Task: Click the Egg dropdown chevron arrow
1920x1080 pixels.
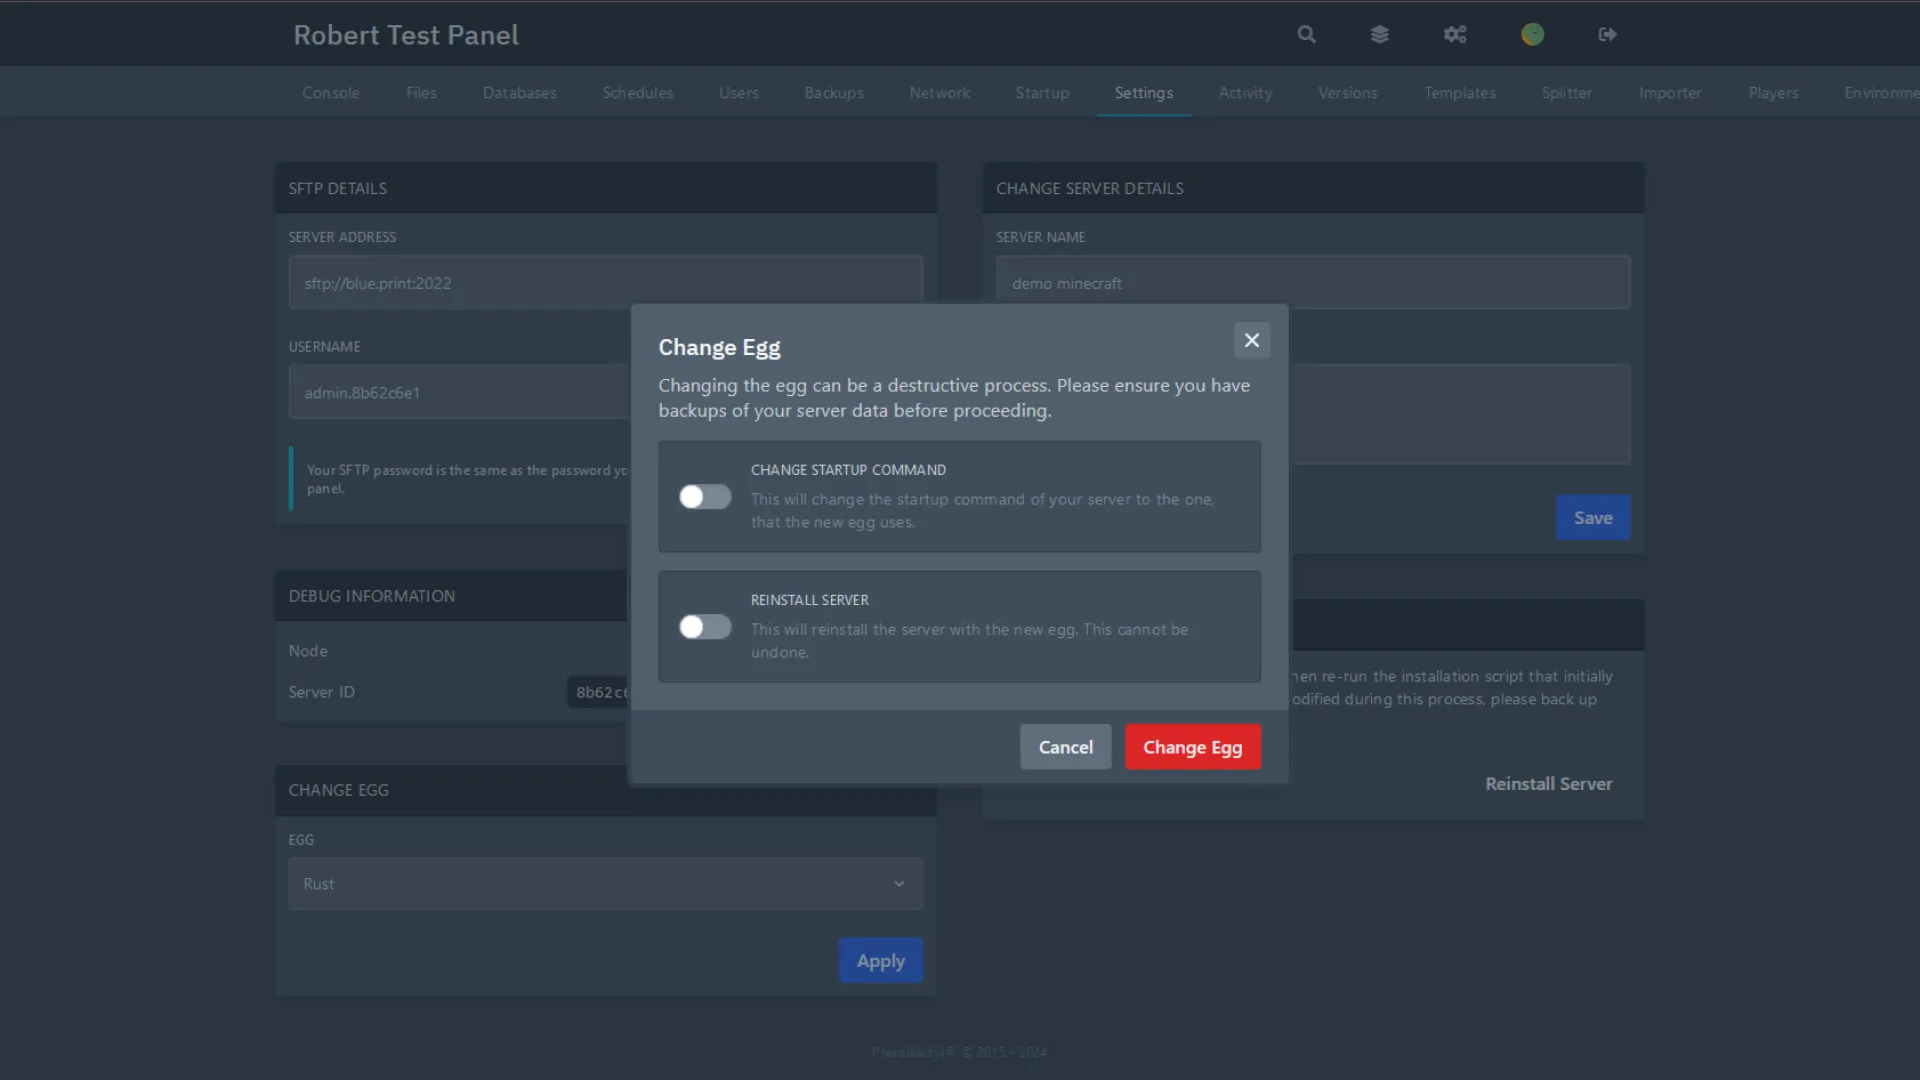Action: 899,884
